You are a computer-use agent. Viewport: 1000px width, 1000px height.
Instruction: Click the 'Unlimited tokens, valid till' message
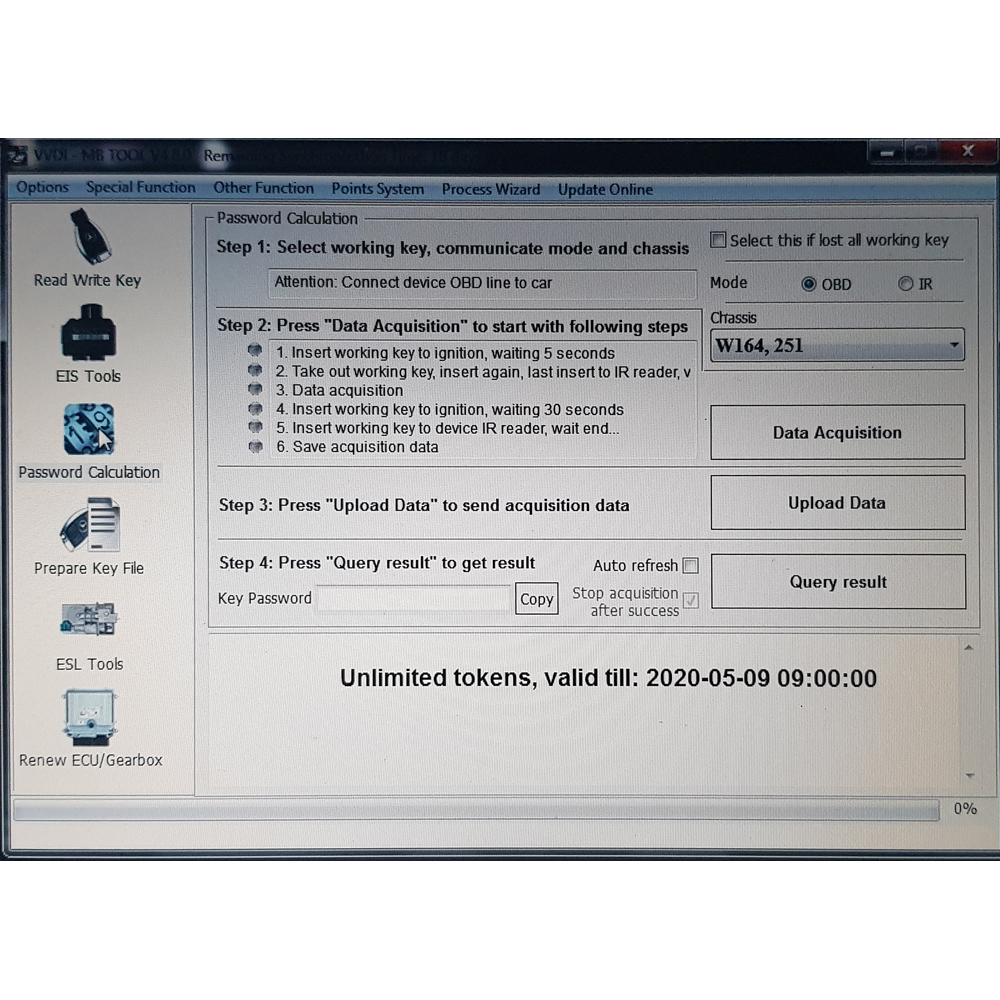click(608, 678)
